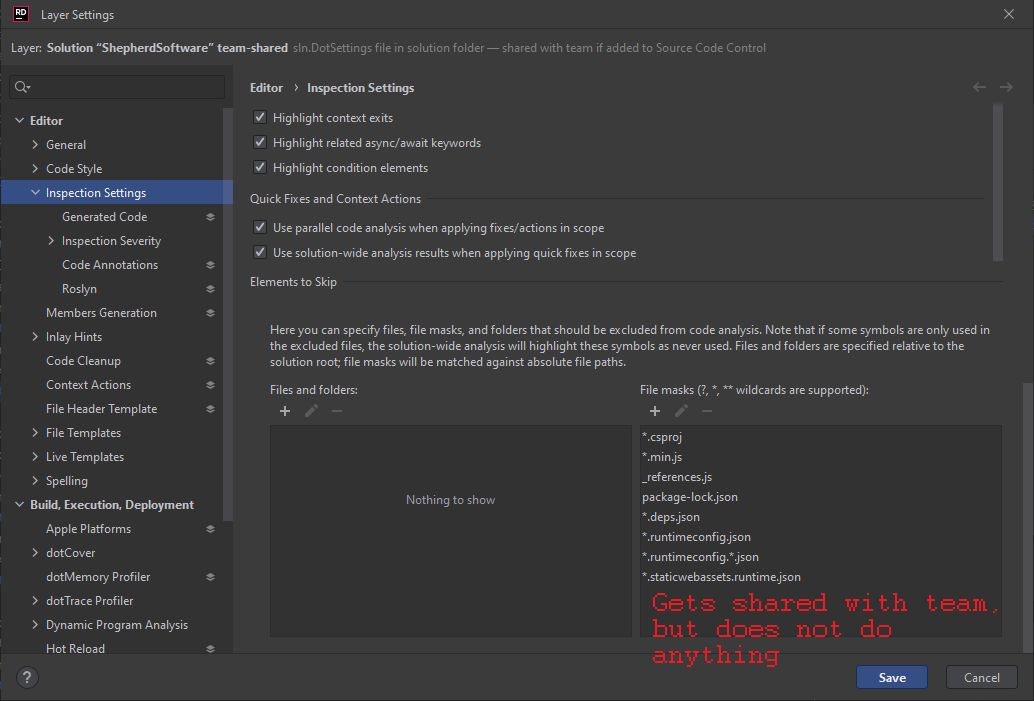The width and height of the screenshot is (1034, 701).
Task: Collapse the Inspection Settings node
Action: pyautogui.click(x=35, y=193)
